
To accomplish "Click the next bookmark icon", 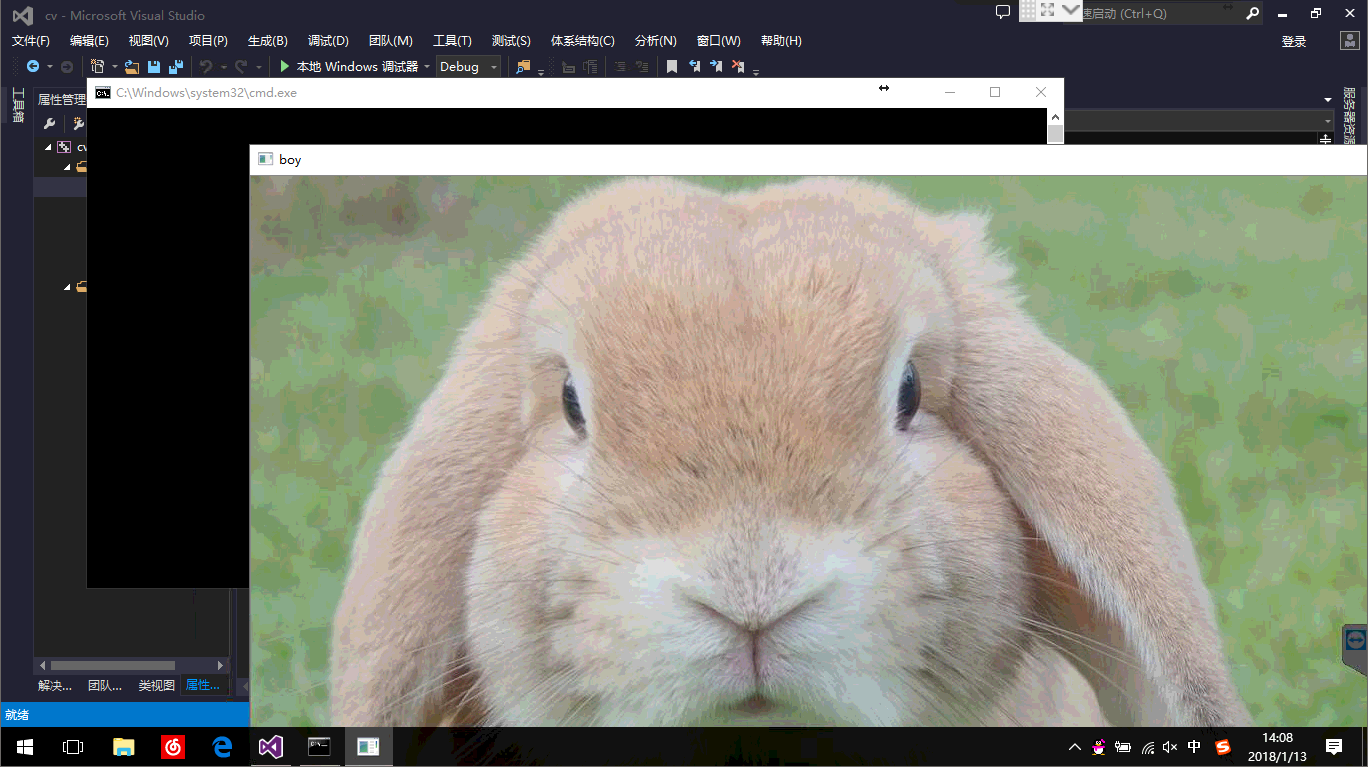I will (716, 66).
